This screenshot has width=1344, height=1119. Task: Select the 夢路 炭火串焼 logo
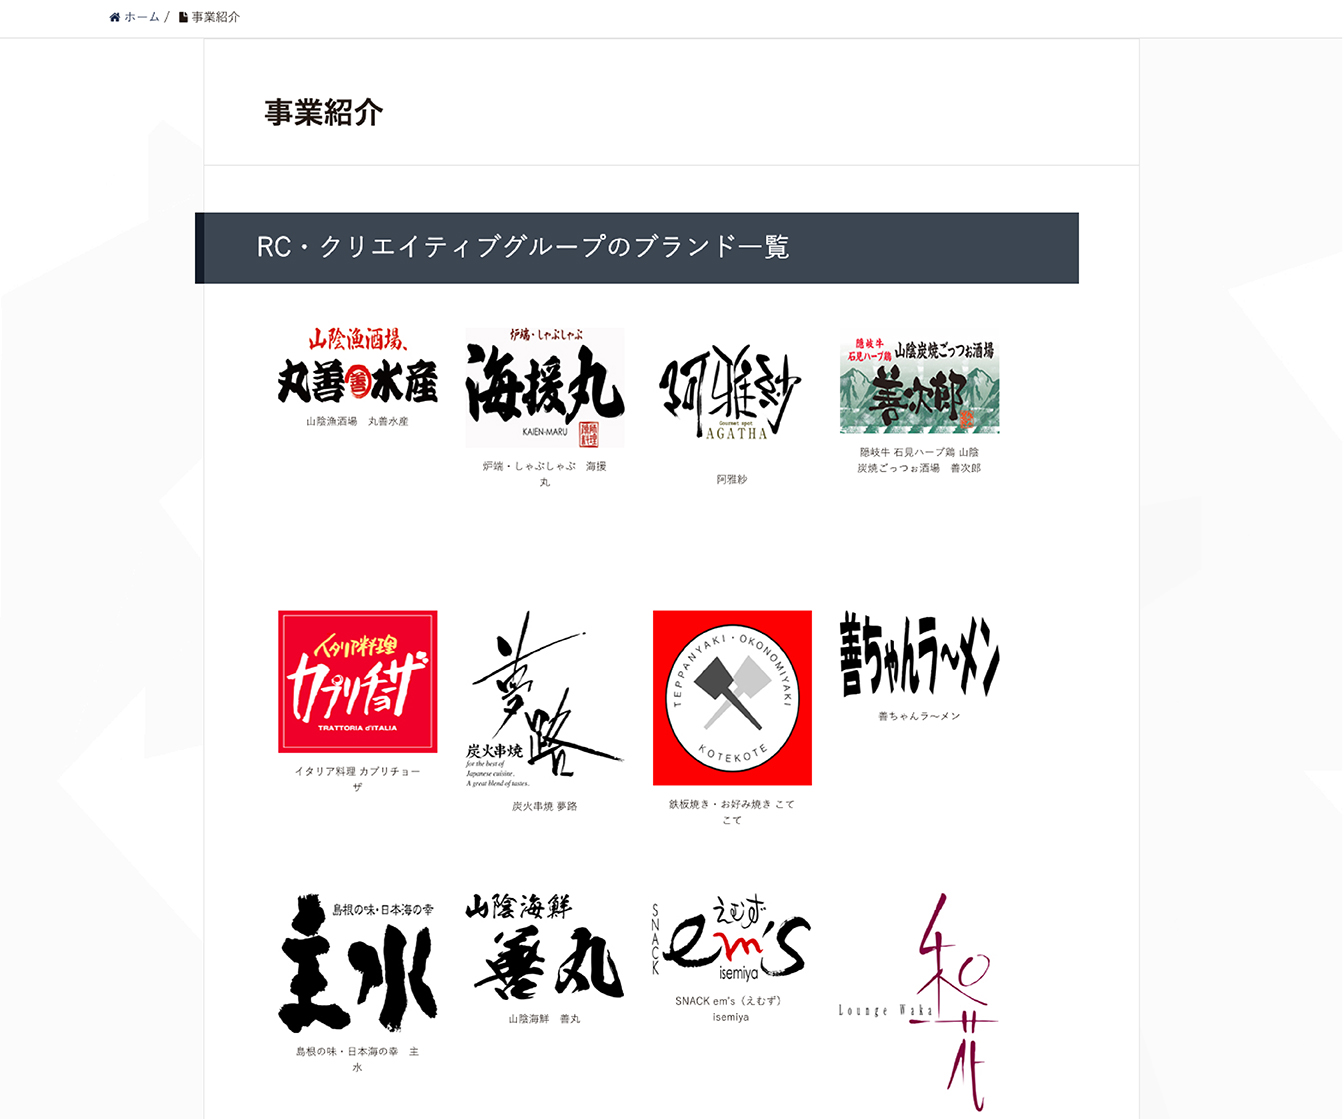pyautogui.click(x=545, y=700)
